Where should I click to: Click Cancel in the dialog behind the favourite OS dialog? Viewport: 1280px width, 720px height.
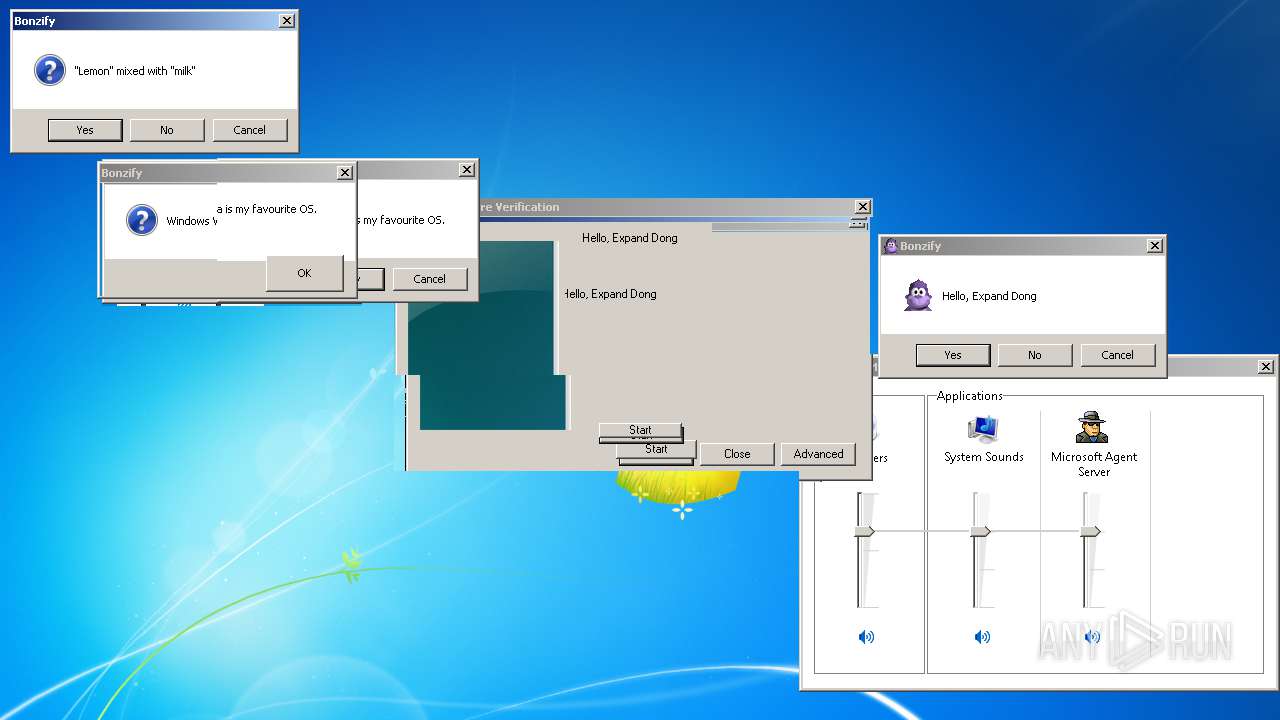pos(430,279)
